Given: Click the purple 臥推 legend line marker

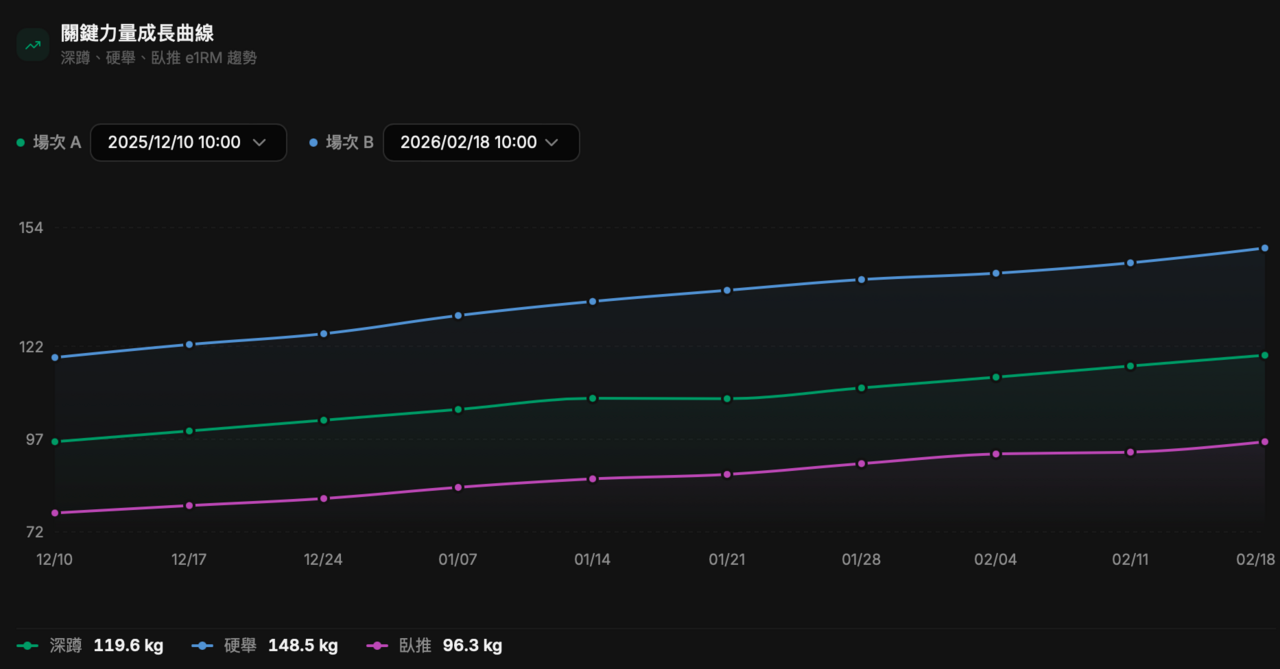Looking at the screenshot, I should tap(378, 646).
